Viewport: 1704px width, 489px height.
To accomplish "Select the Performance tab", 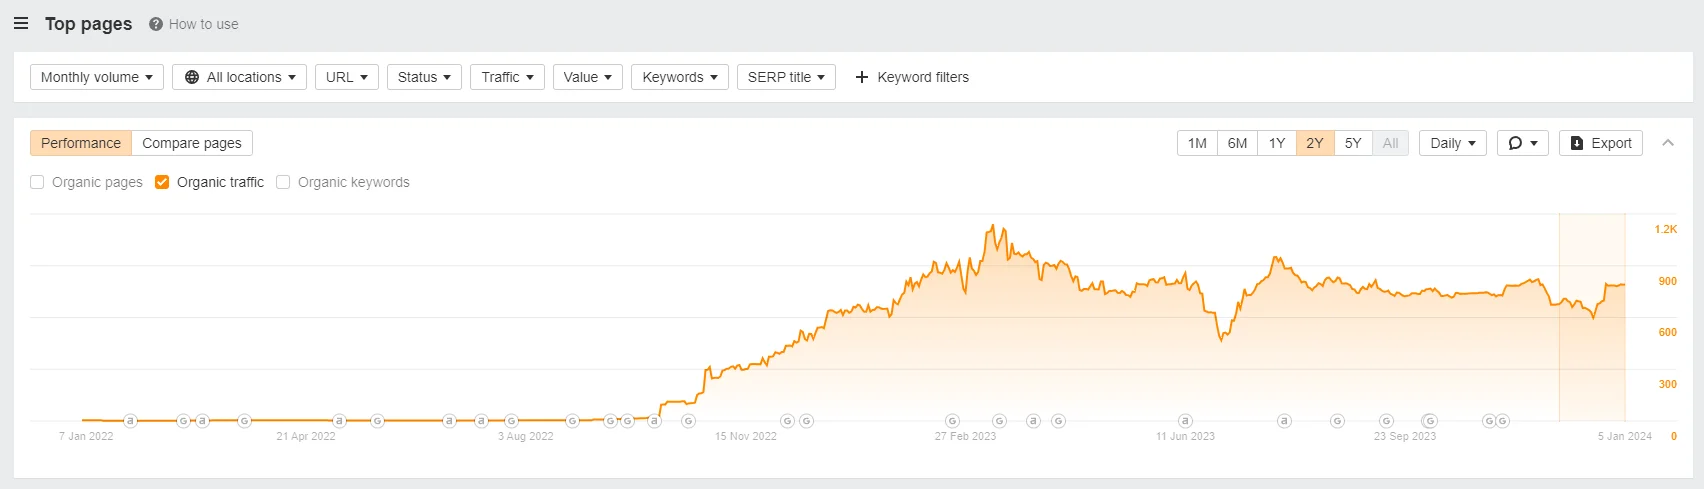I will (x=81, y=143).
